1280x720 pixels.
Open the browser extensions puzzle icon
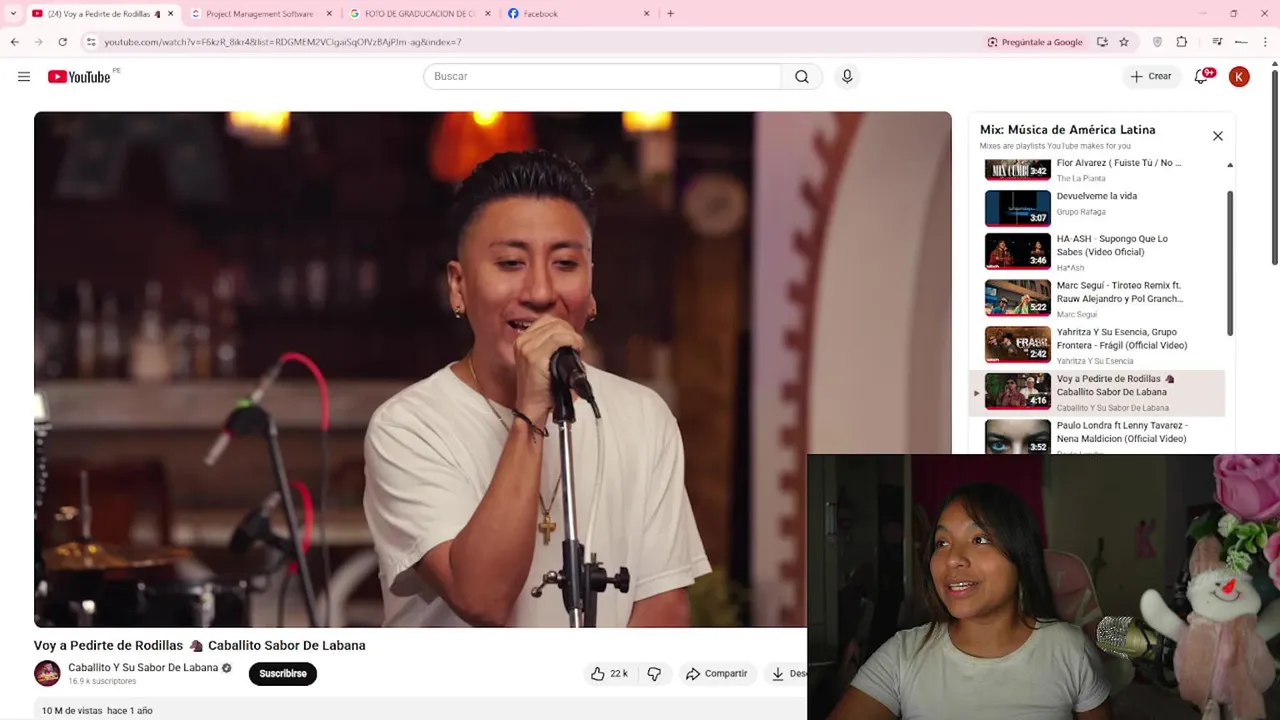tap(1182, 42)
